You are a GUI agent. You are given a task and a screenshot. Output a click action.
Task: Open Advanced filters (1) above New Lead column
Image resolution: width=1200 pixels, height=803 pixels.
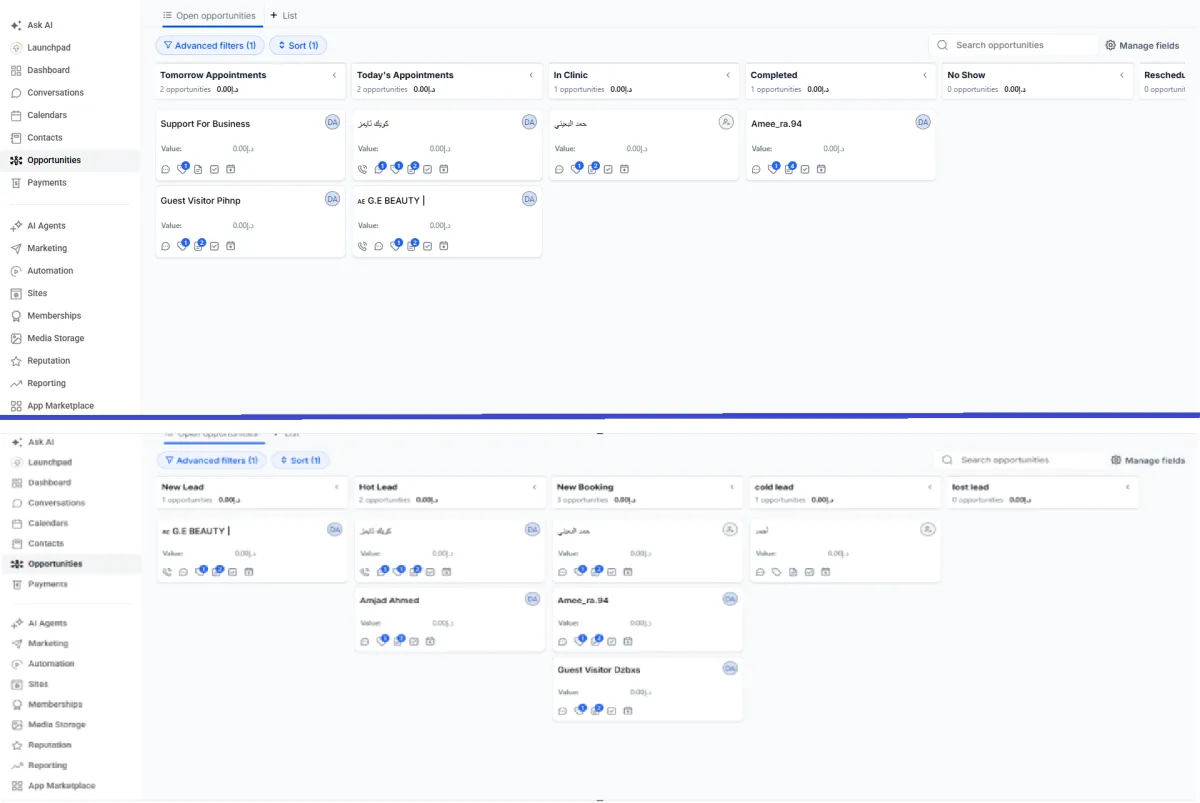tap(212, 461)
